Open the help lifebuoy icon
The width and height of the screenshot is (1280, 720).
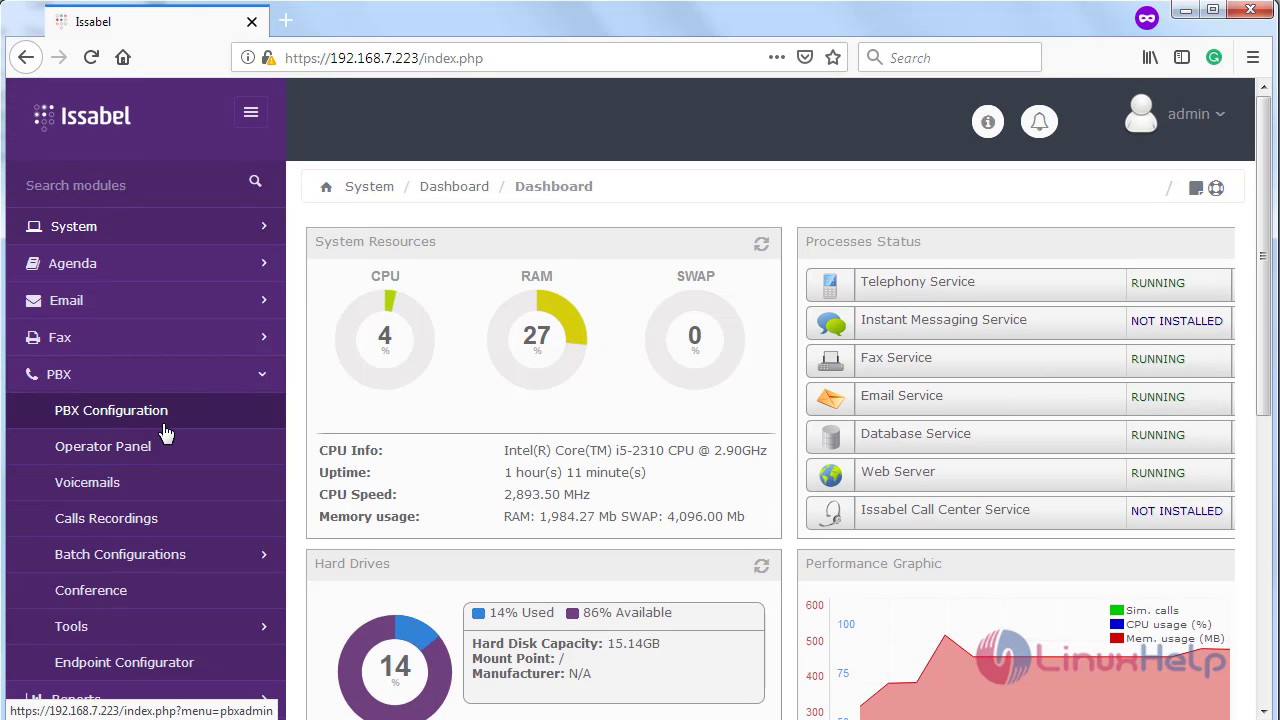click(x=1216, y=188)
